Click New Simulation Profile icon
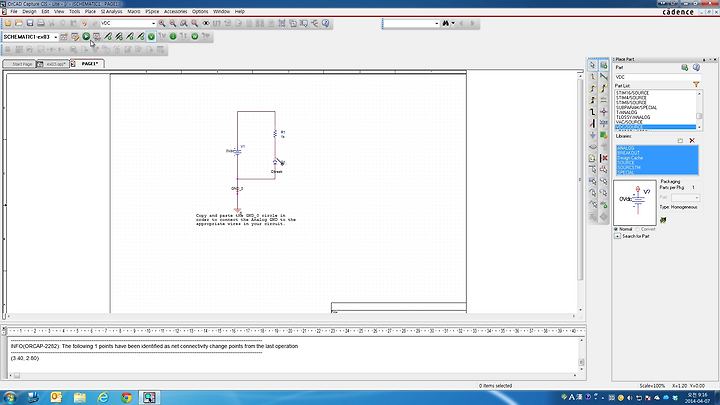 (x=64, y=36)
